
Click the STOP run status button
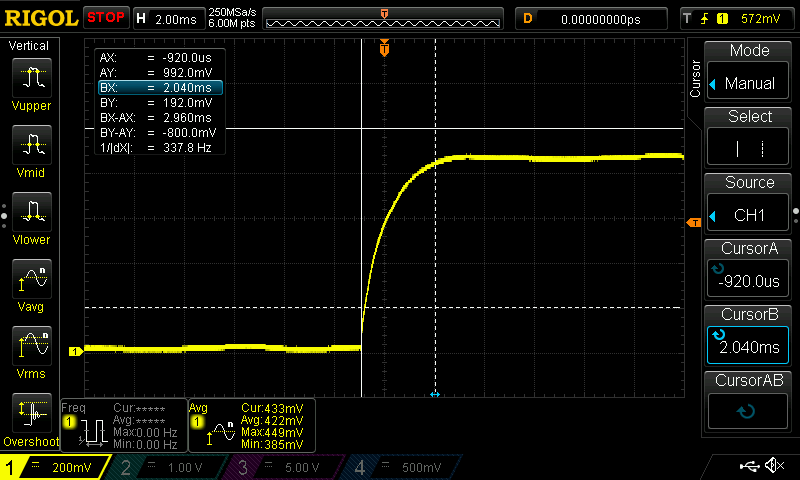[x=106, y=17]
